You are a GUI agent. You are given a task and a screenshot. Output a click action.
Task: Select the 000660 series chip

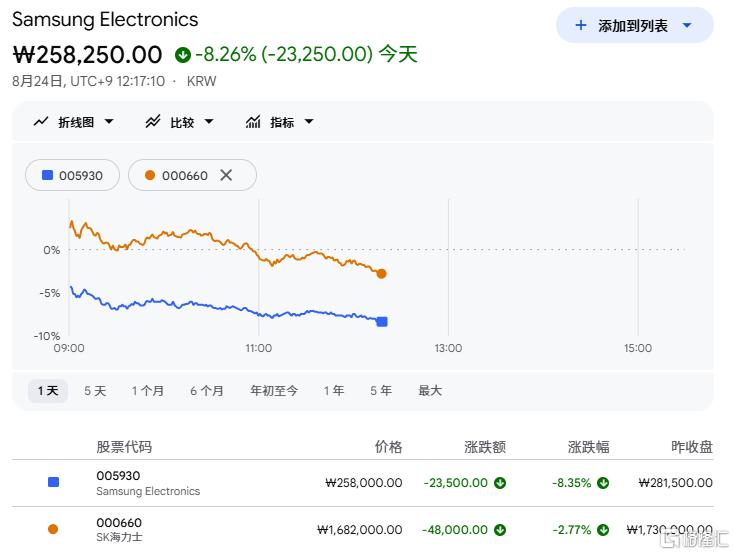[192, 175]
